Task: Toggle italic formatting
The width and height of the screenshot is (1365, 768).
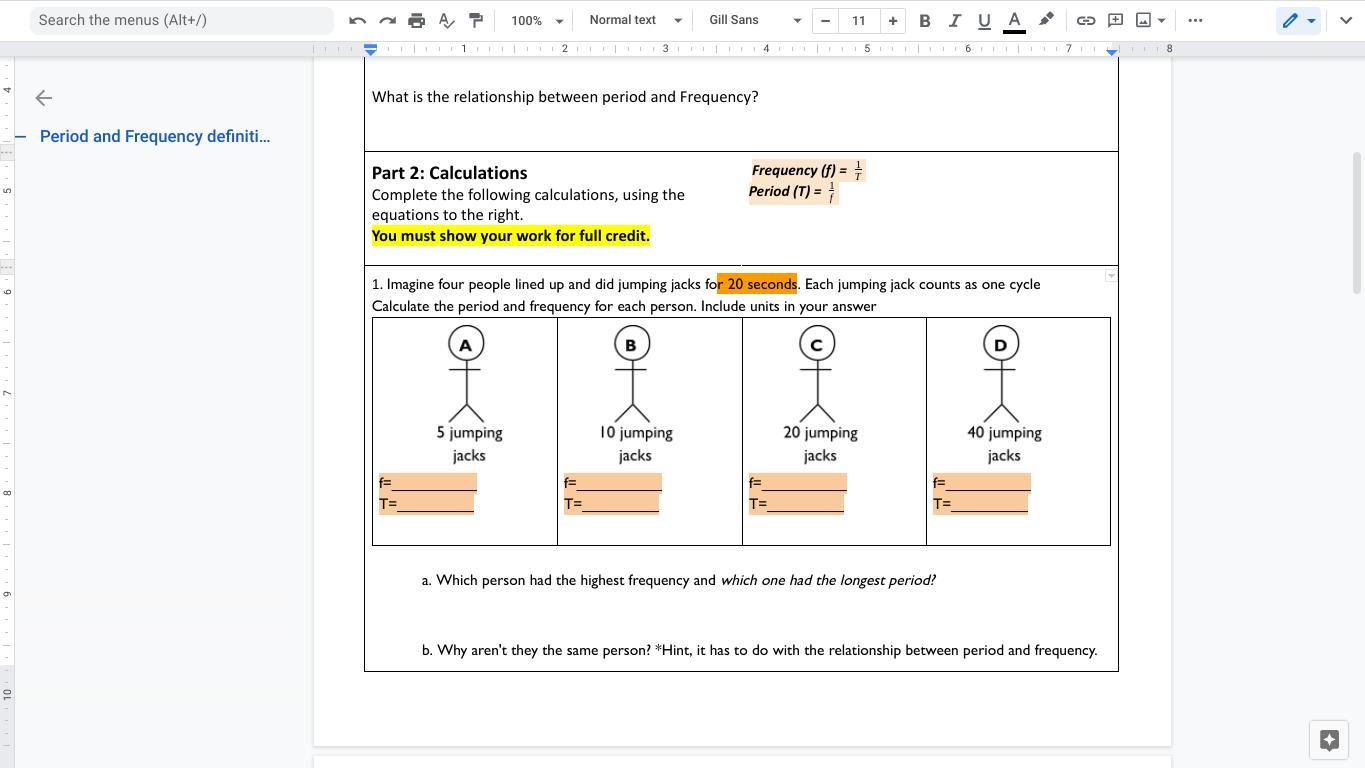Action: point(954,20)
